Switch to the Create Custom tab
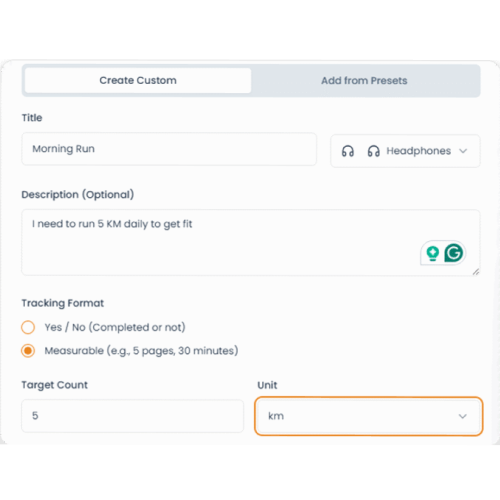Screen dimensions: 500x500 (x=138, y=81)
